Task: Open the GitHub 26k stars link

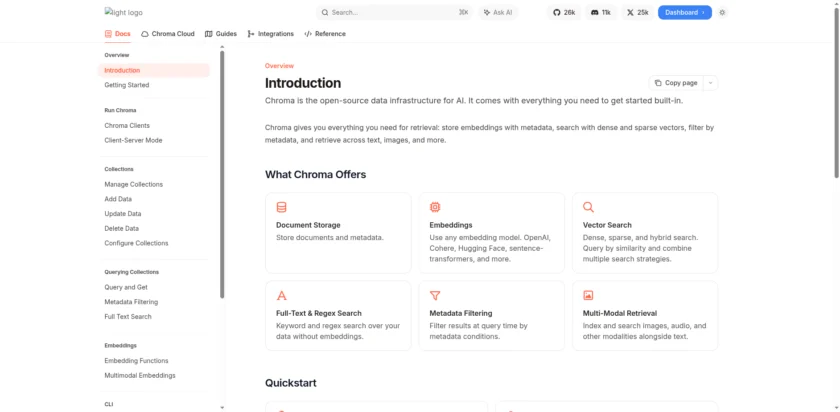Action: [x=564, y=13]
